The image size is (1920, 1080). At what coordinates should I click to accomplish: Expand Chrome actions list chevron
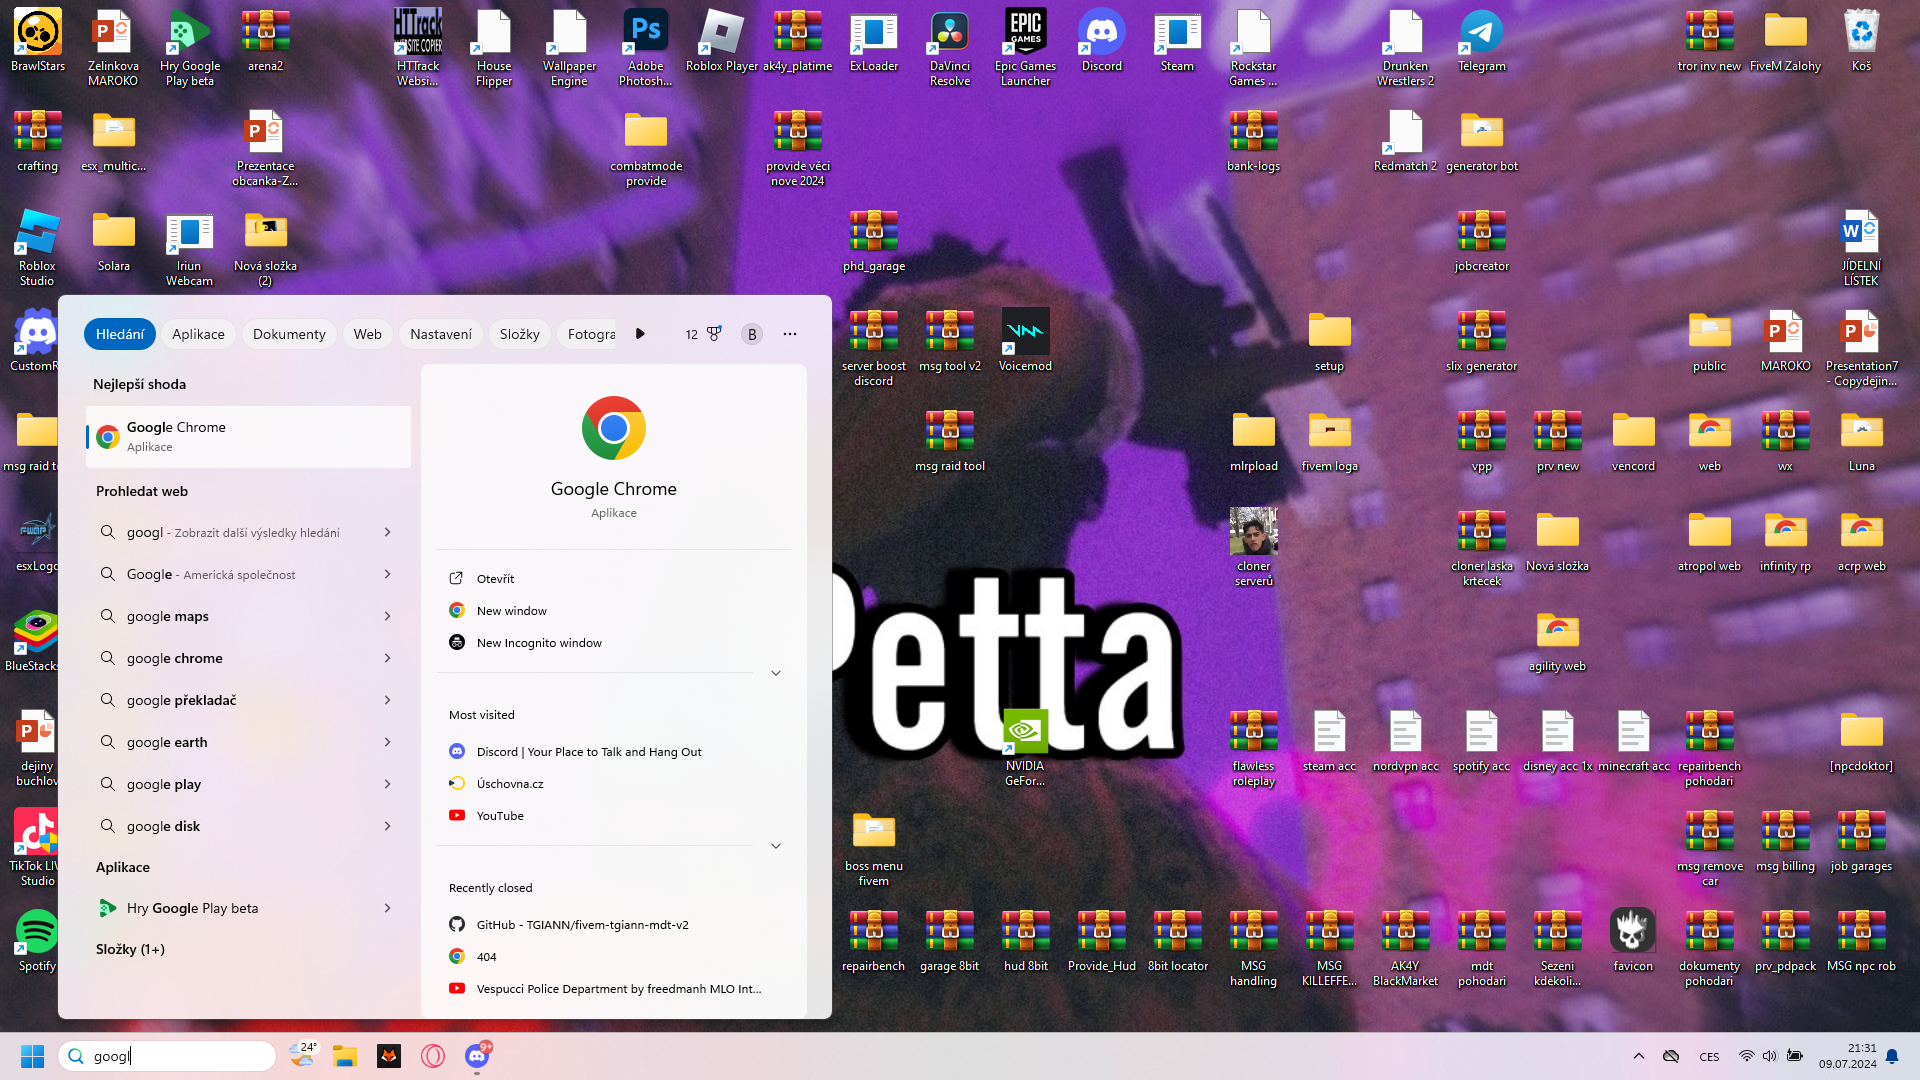coord(776,673)
